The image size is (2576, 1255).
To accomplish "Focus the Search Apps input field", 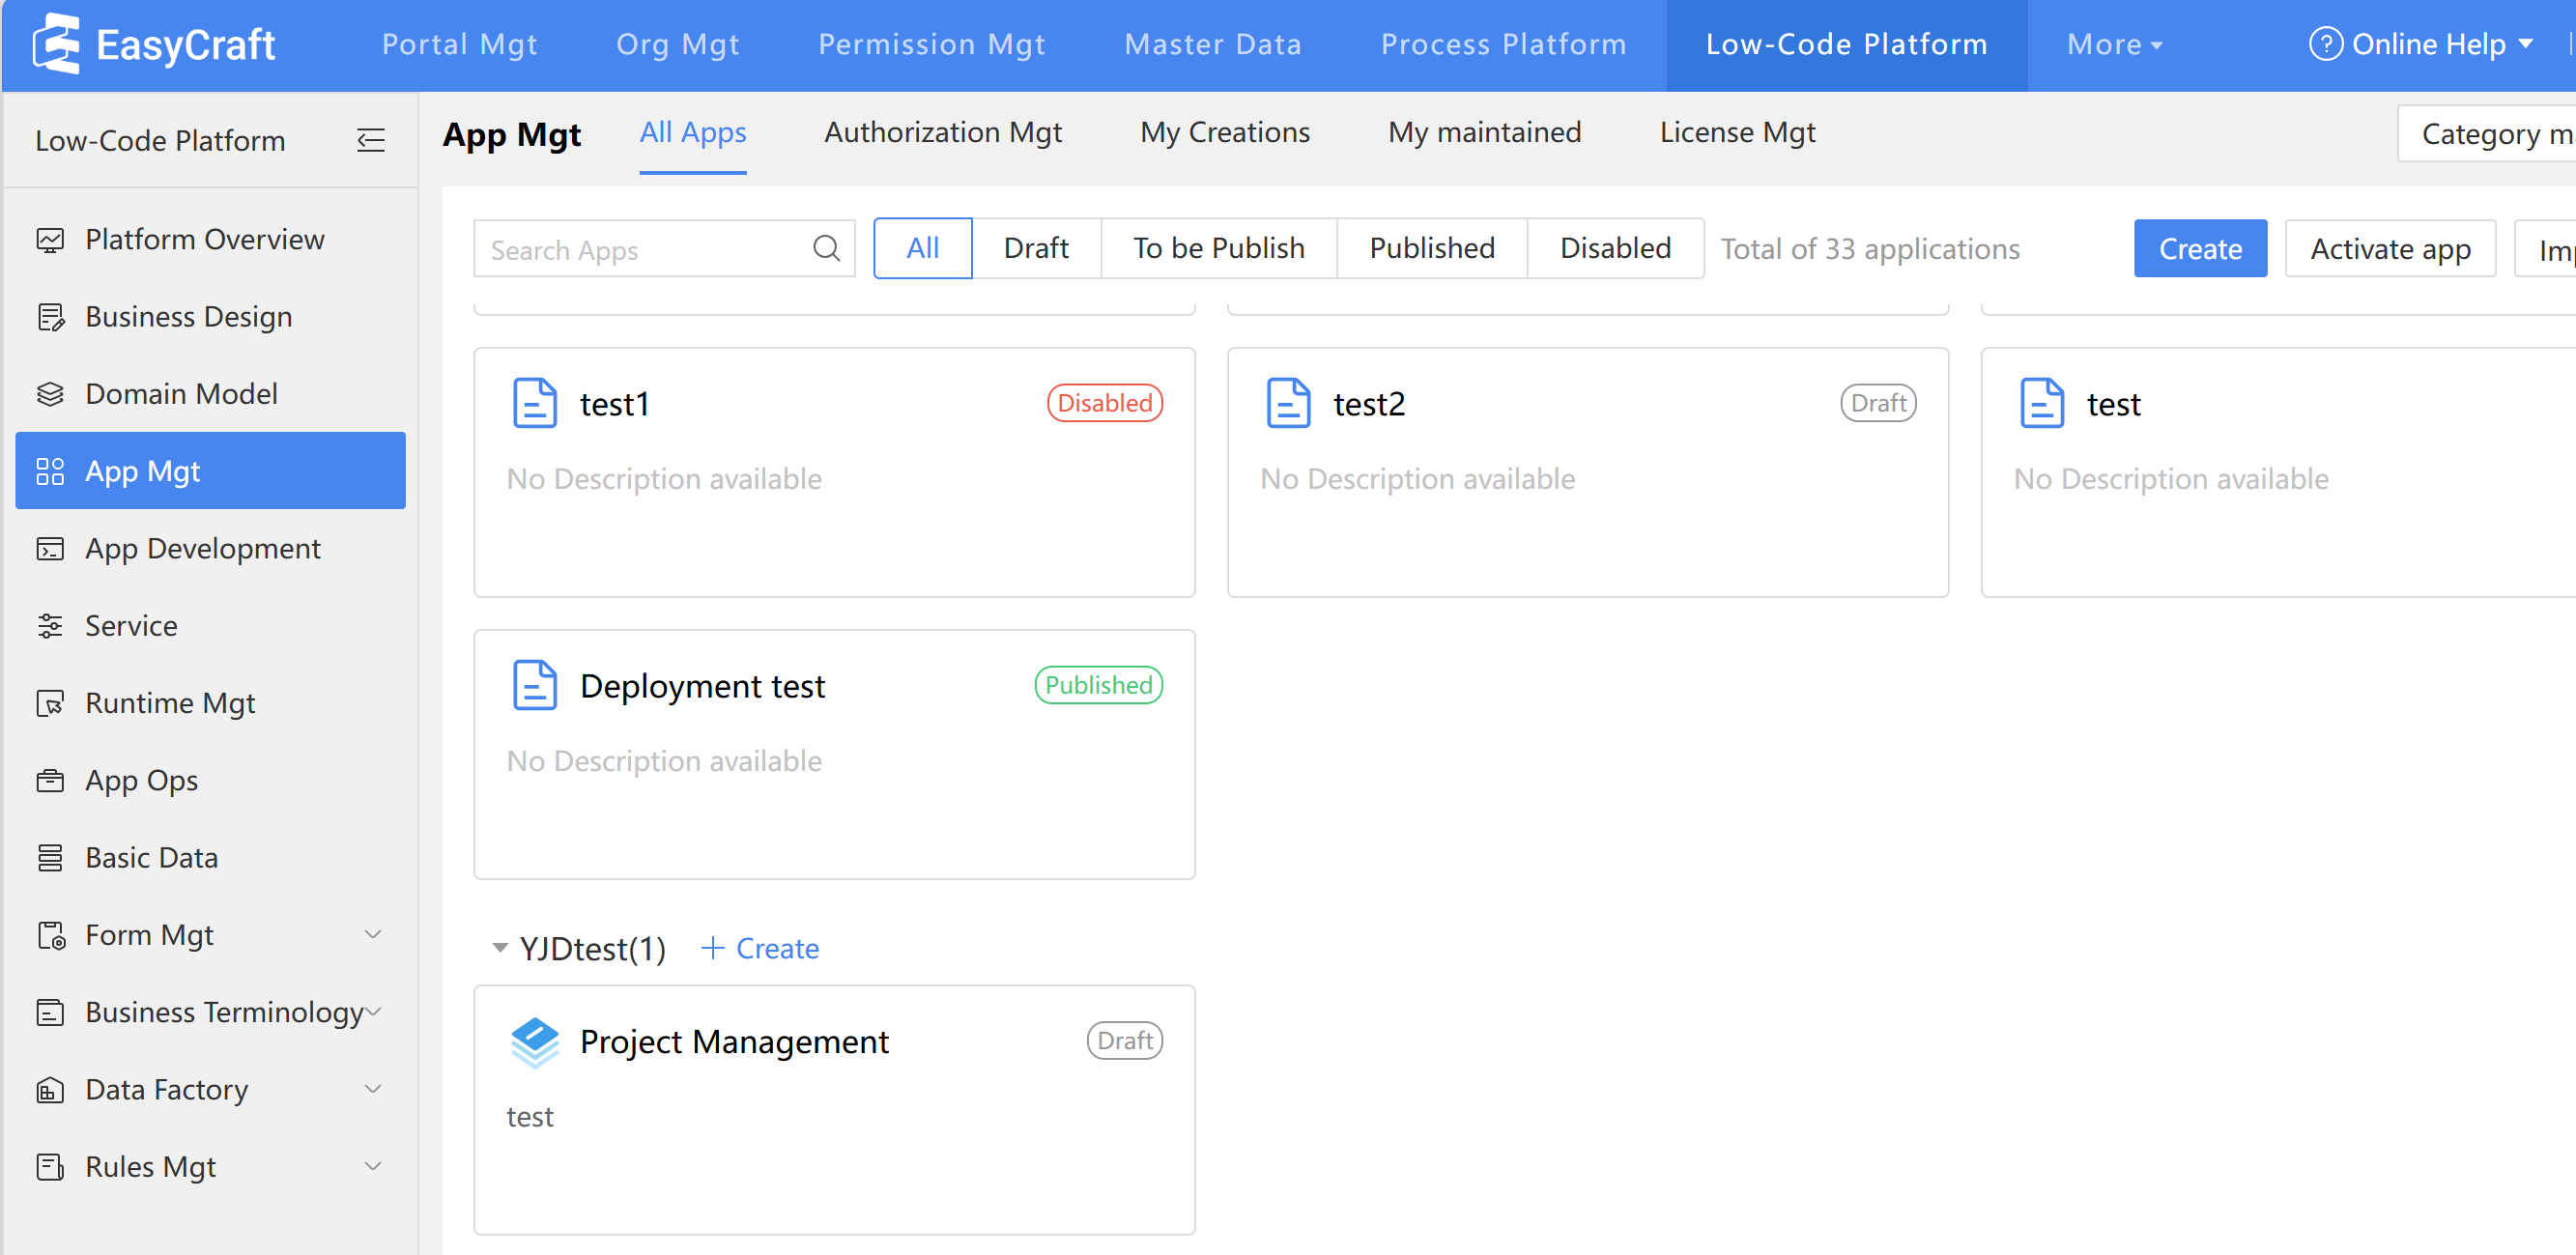I will pos(645,250).
